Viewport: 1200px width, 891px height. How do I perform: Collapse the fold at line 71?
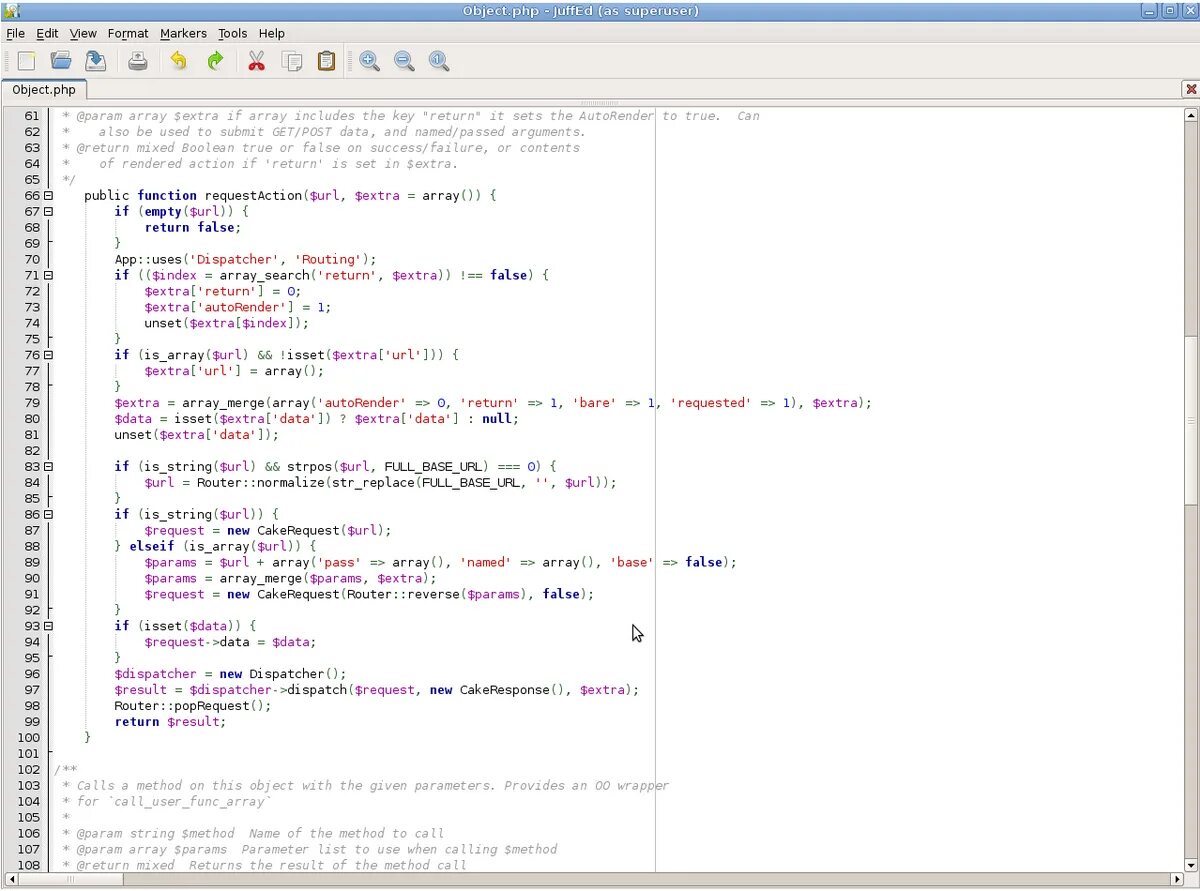[48, 275]
